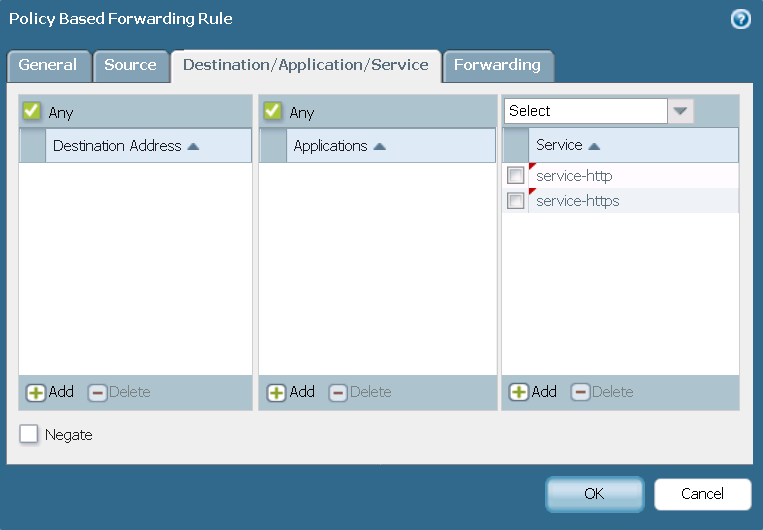Enable the Negate checkbox
763x530 pixels.
(x=30, y=435)
